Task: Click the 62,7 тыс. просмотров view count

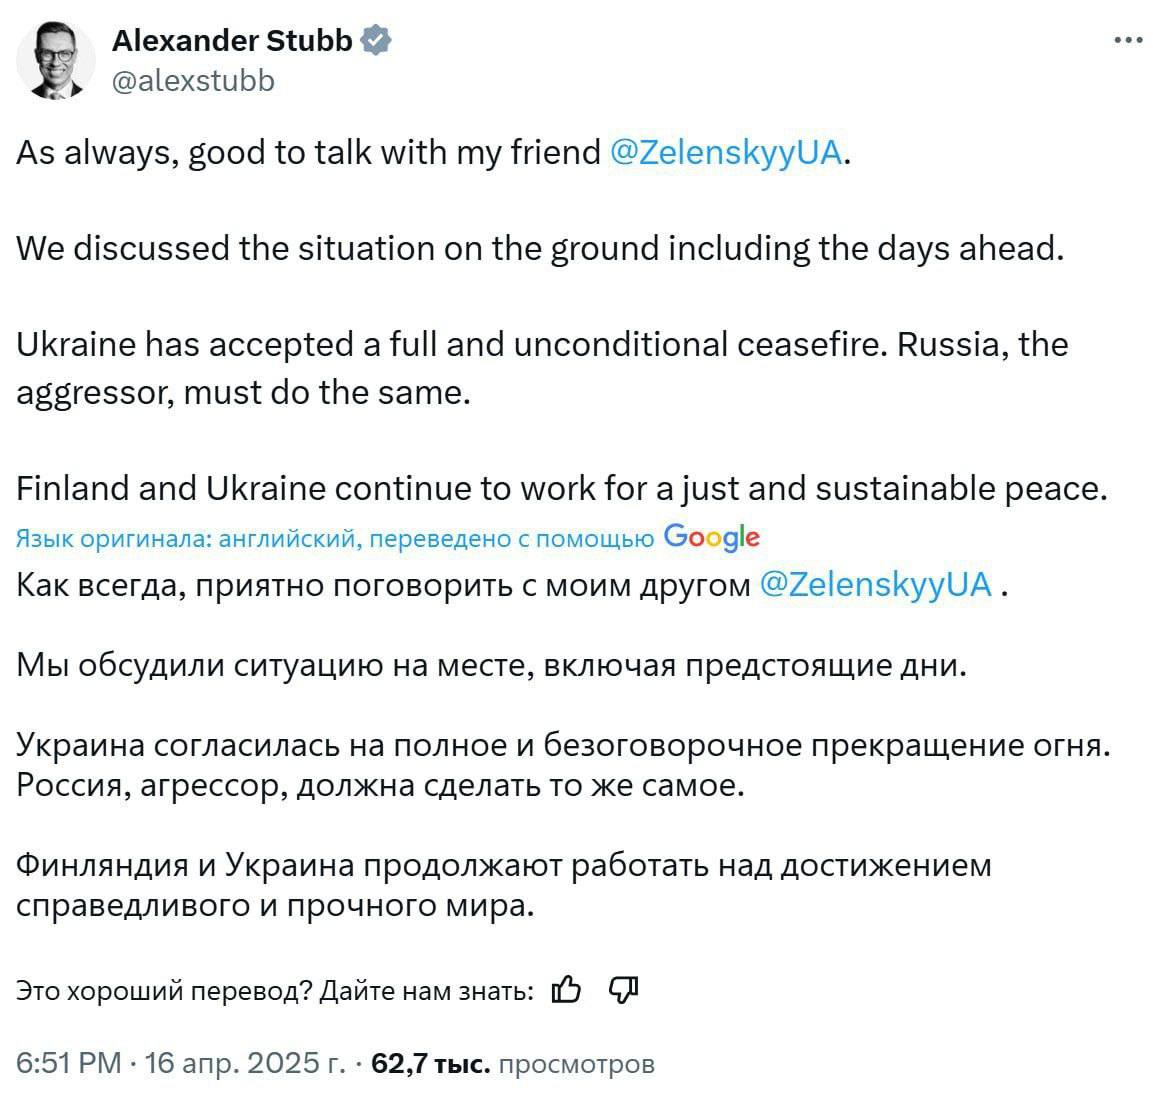Action: (512, 1063)
